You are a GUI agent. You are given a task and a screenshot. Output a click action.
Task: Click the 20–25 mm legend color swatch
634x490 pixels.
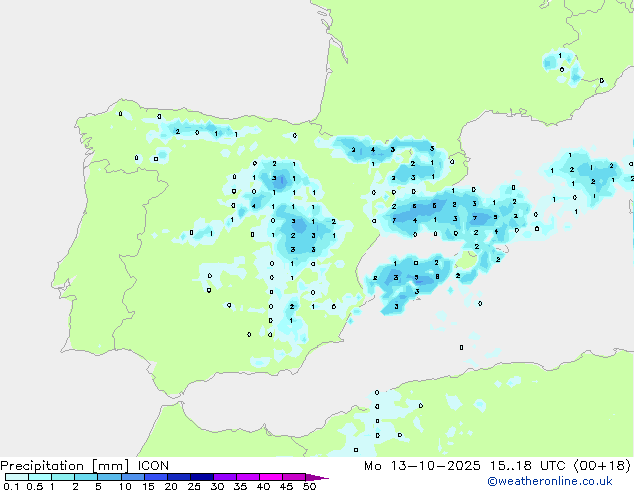(x=178, y=477)
